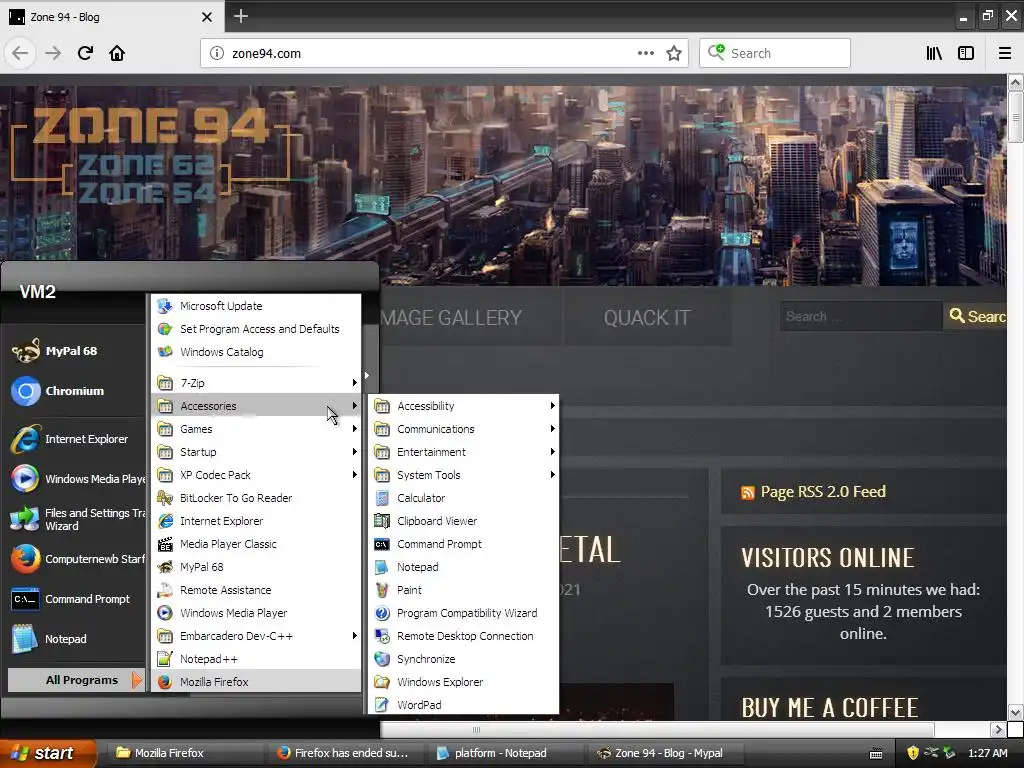The width and height of the screenshot is (1024, 768).
Task: Bookmark this page with the star icon
Action: (x=674, y=53)
